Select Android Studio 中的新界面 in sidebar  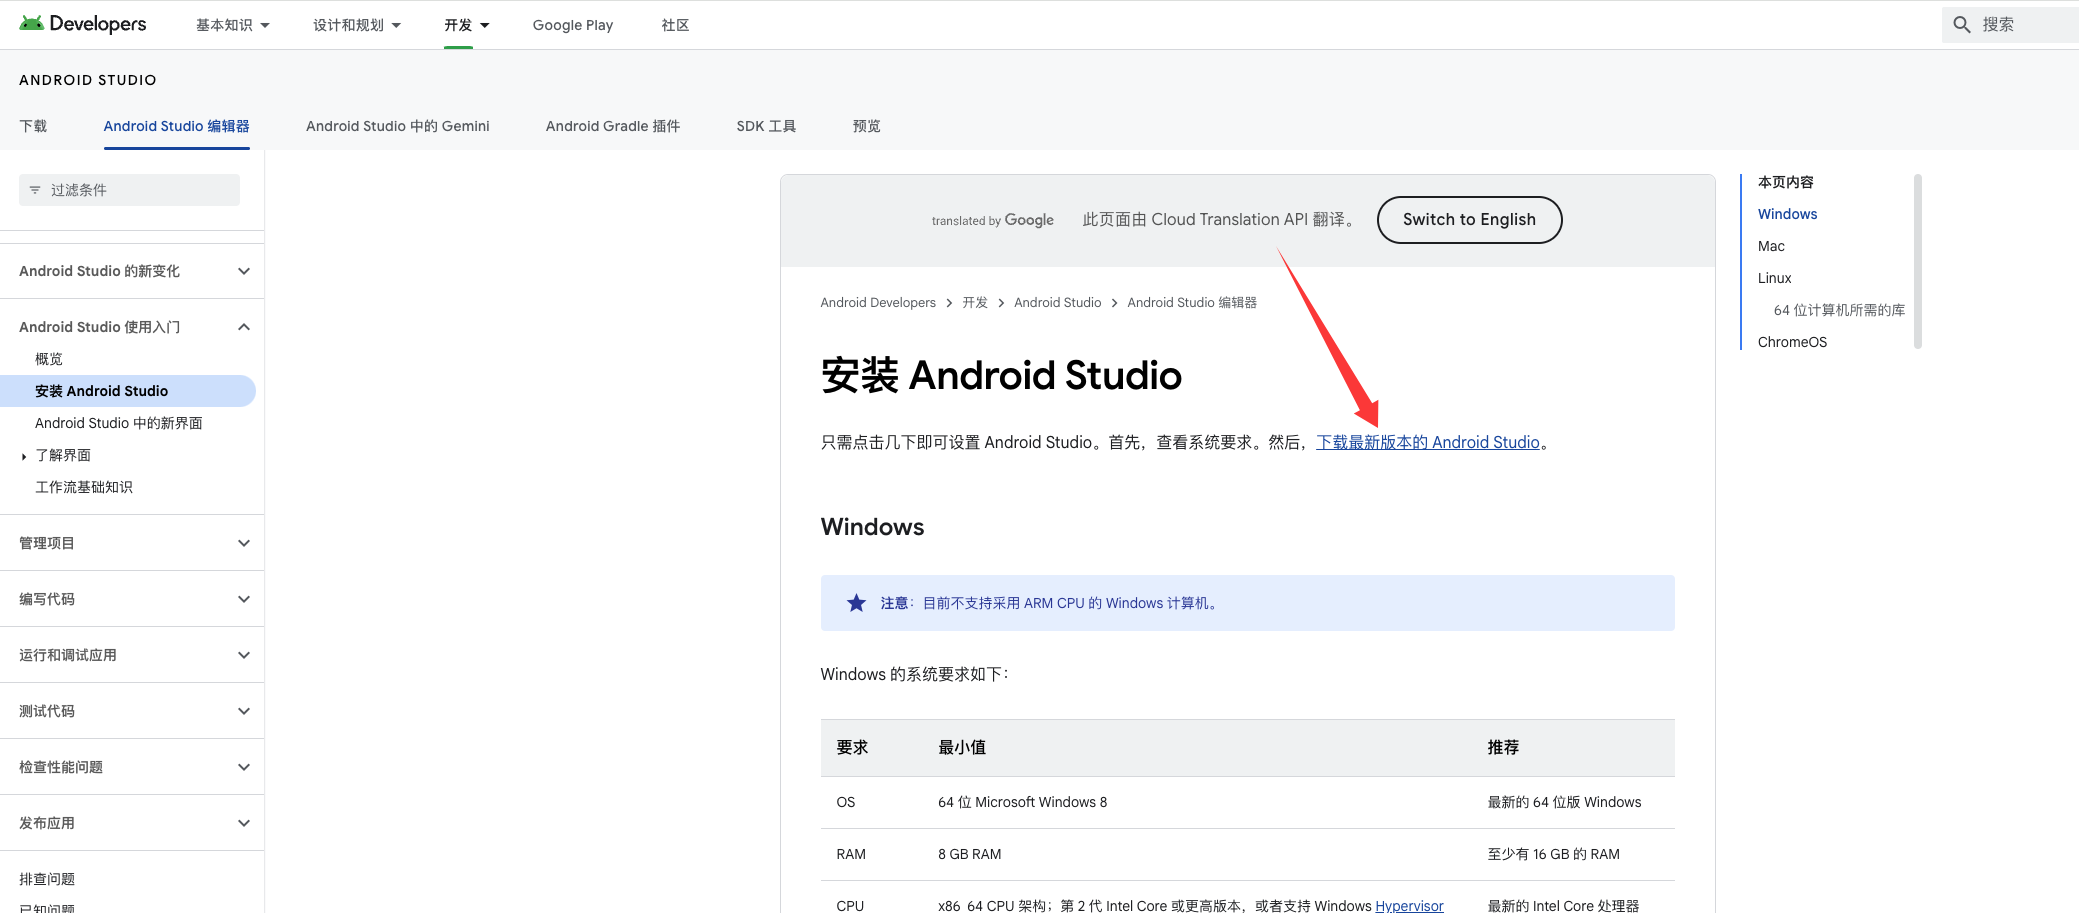(x=118, y=423)
